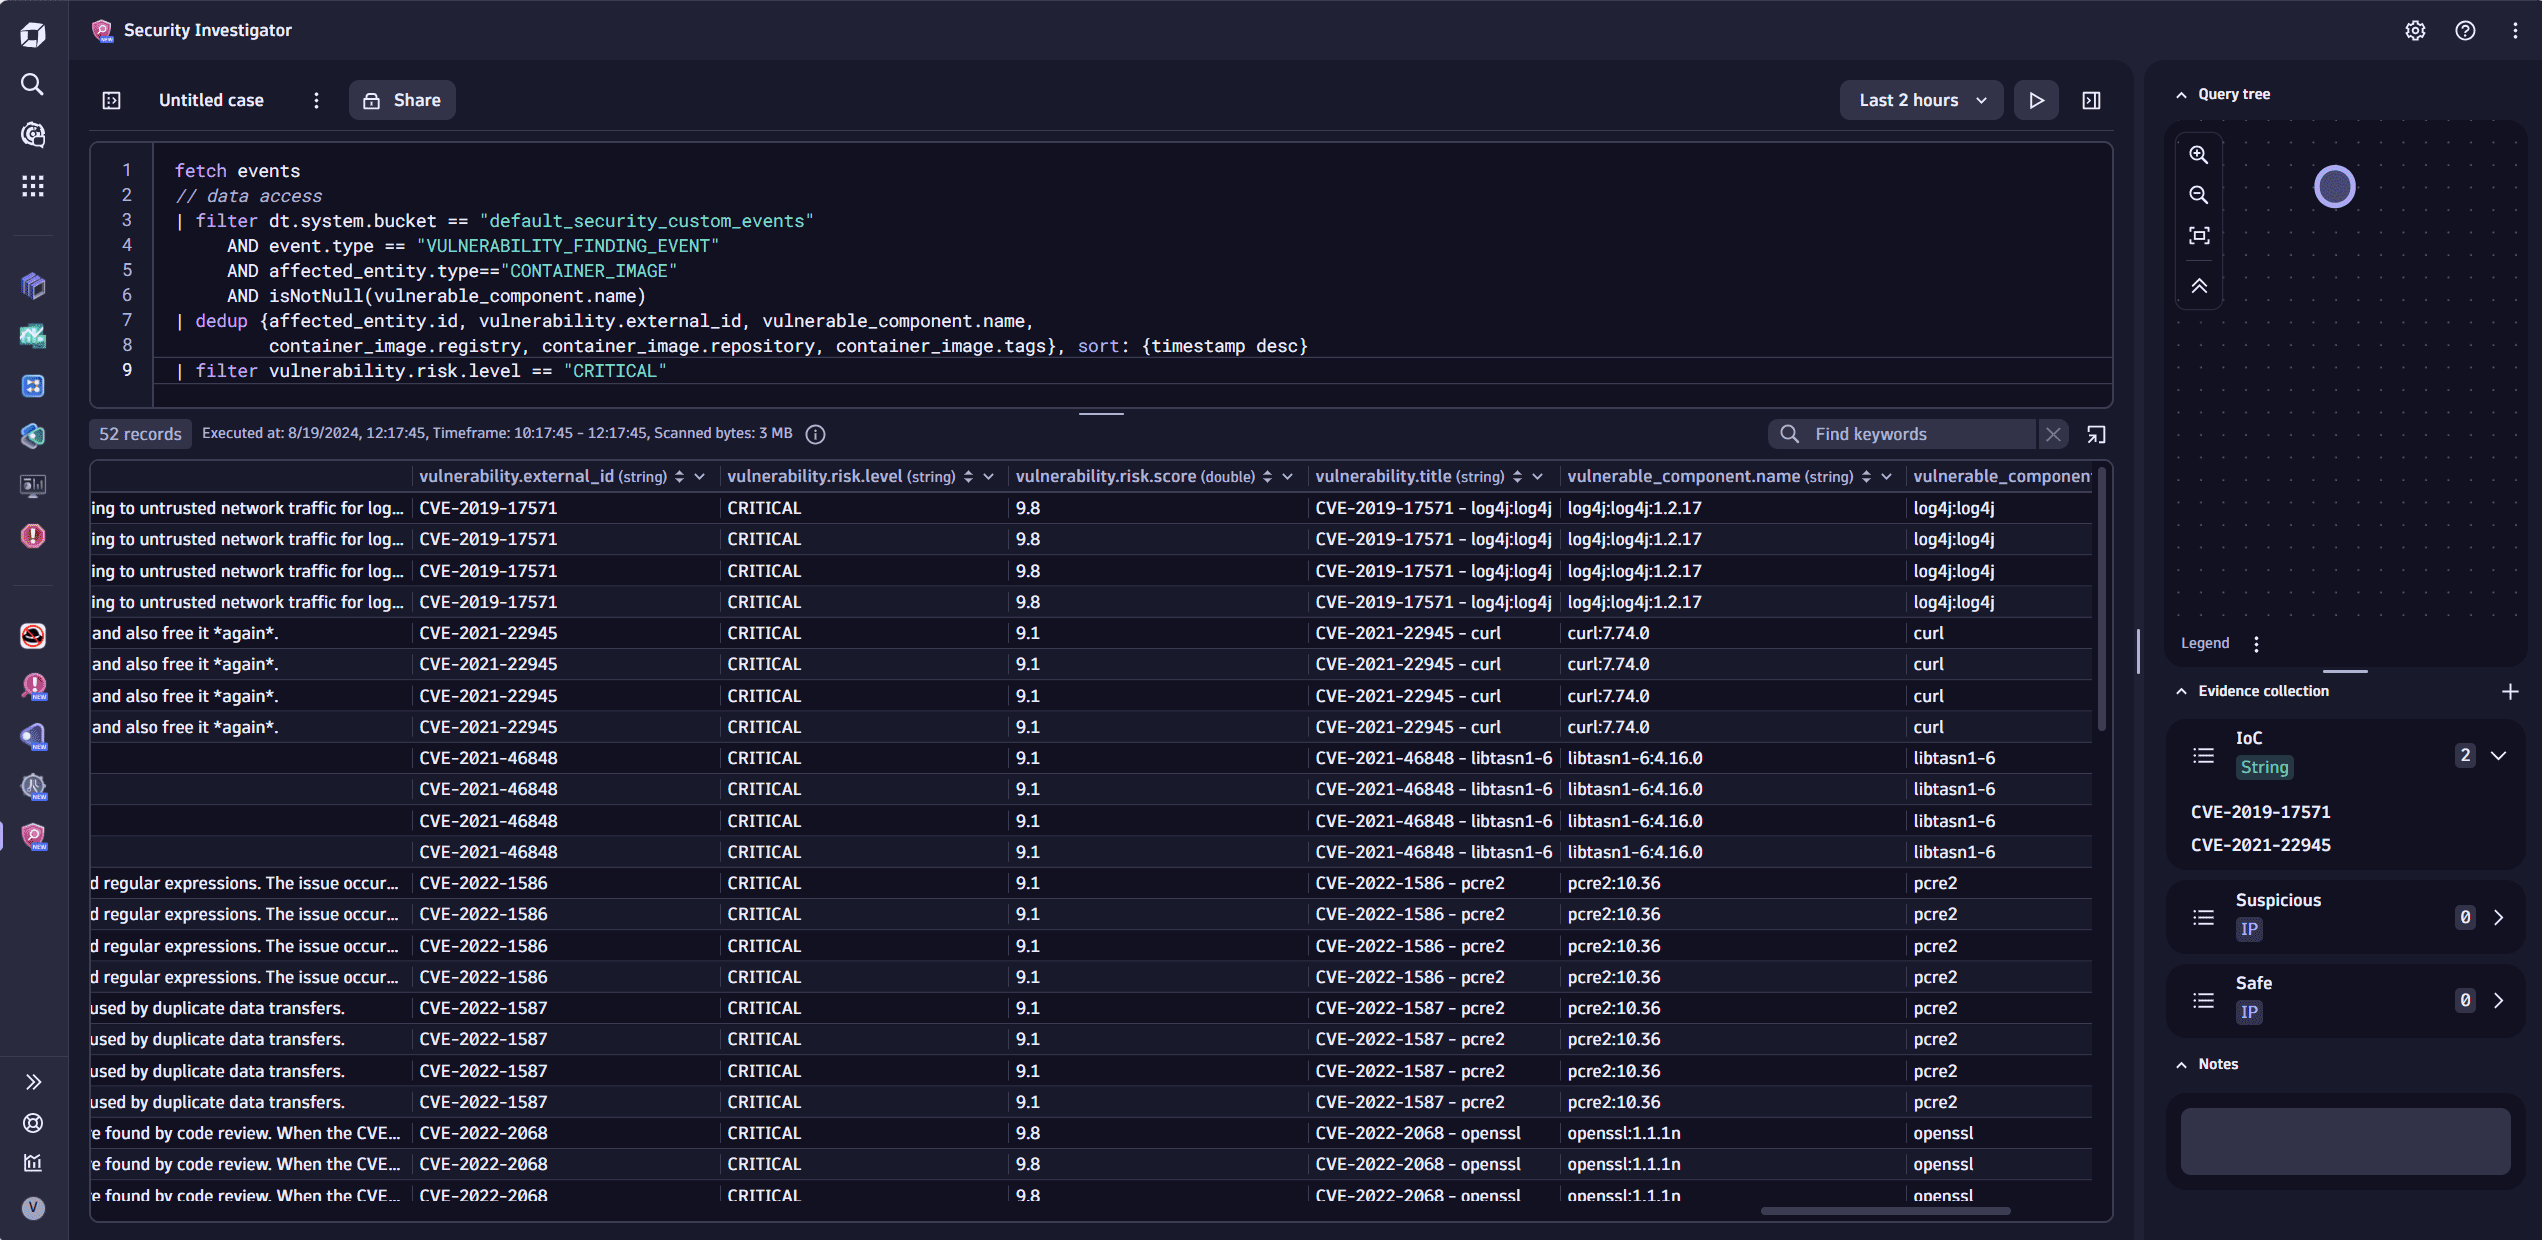Run the query with the play button
The image size is (2542, 1240).
[2036, 100]
